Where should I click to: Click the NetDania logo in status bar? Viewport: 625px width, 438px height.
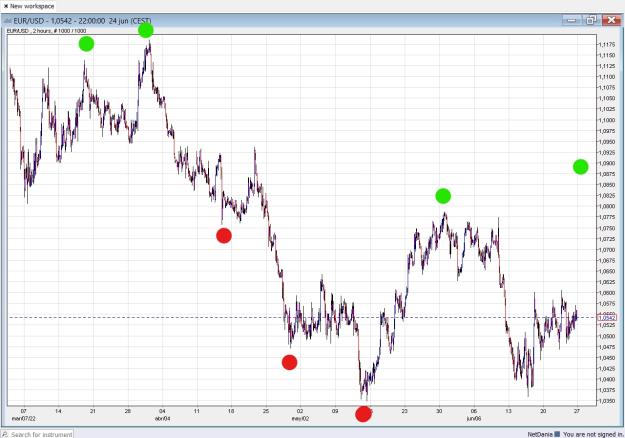point(544,434)
